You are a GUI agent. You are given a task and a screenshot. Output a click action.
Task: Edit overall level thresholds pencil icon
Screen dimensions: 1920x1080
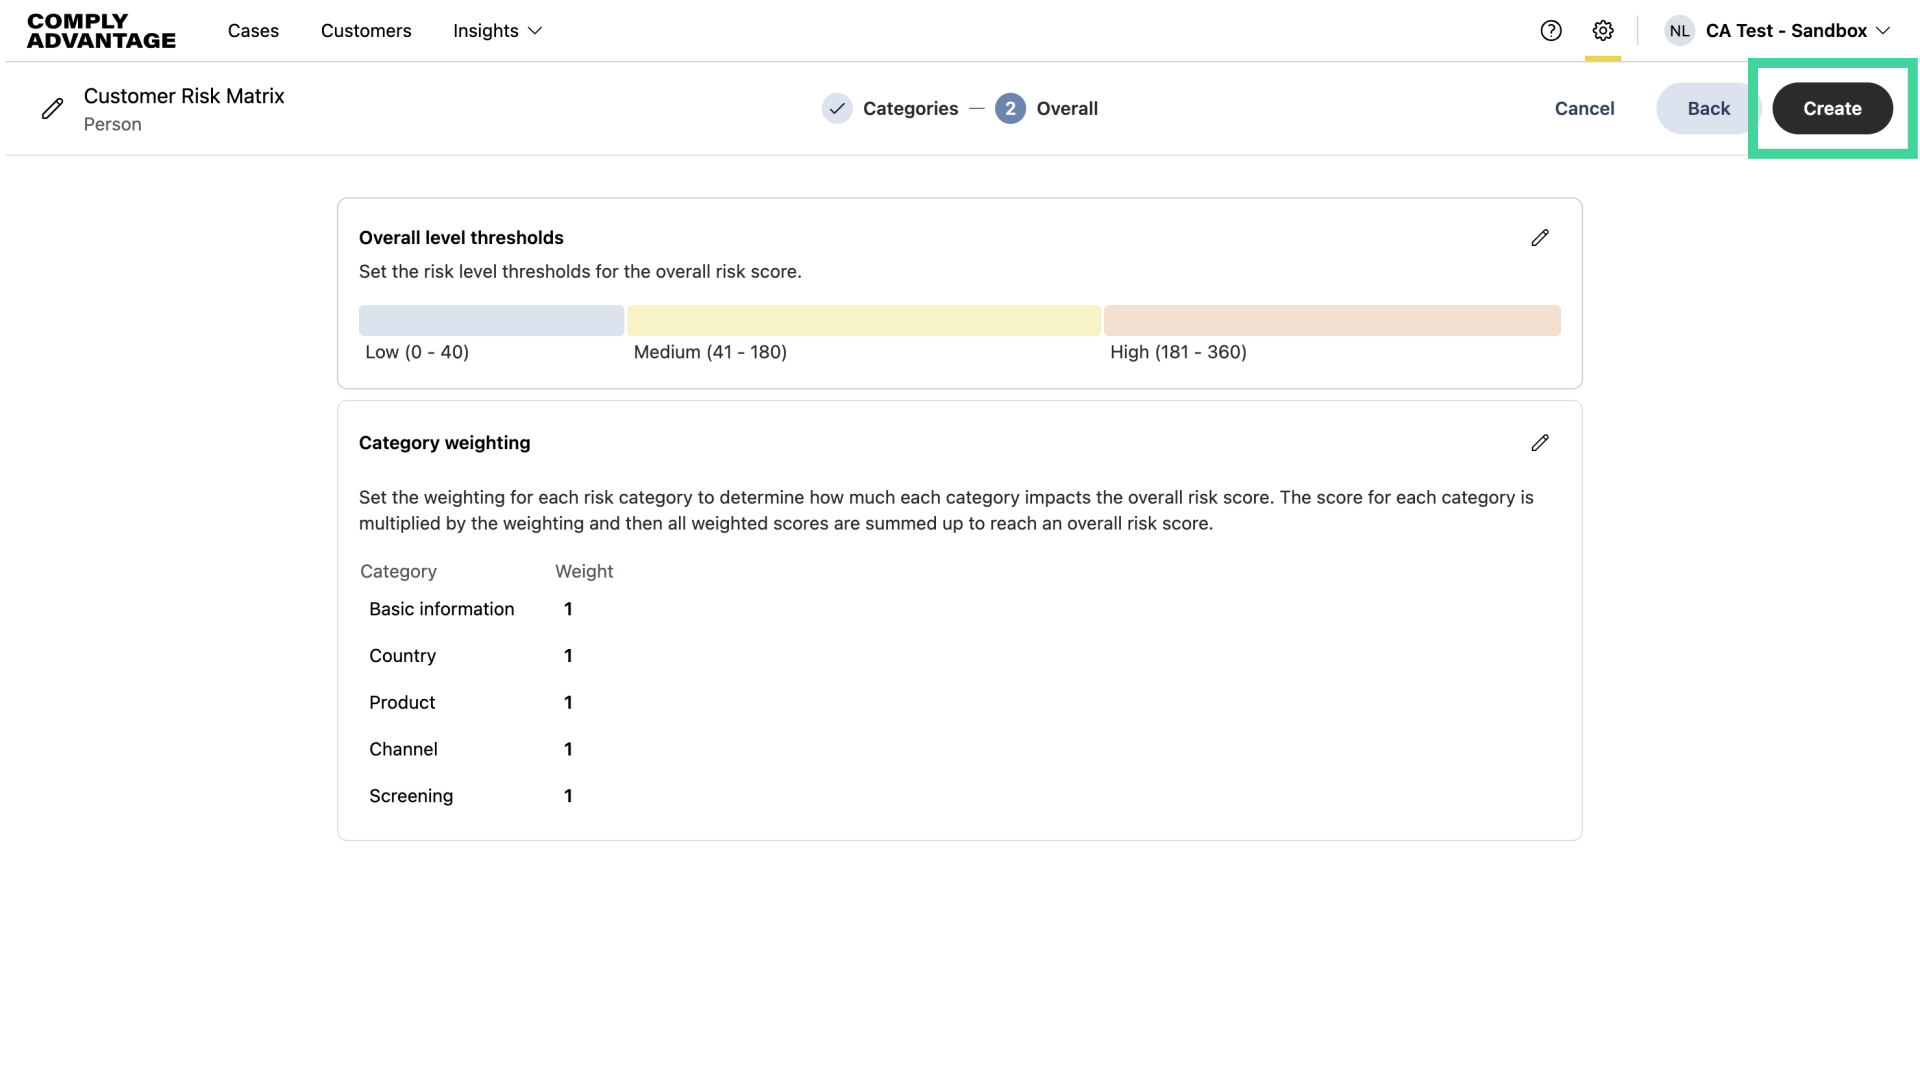(x=1540, y=238)
